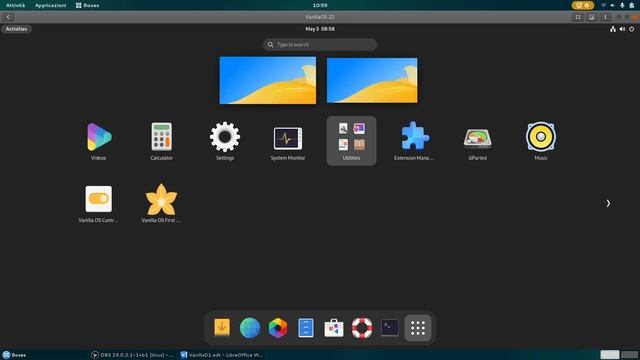Click the Boxes screenshot button
Screen dimensions: 640x360
click(591, 17)
